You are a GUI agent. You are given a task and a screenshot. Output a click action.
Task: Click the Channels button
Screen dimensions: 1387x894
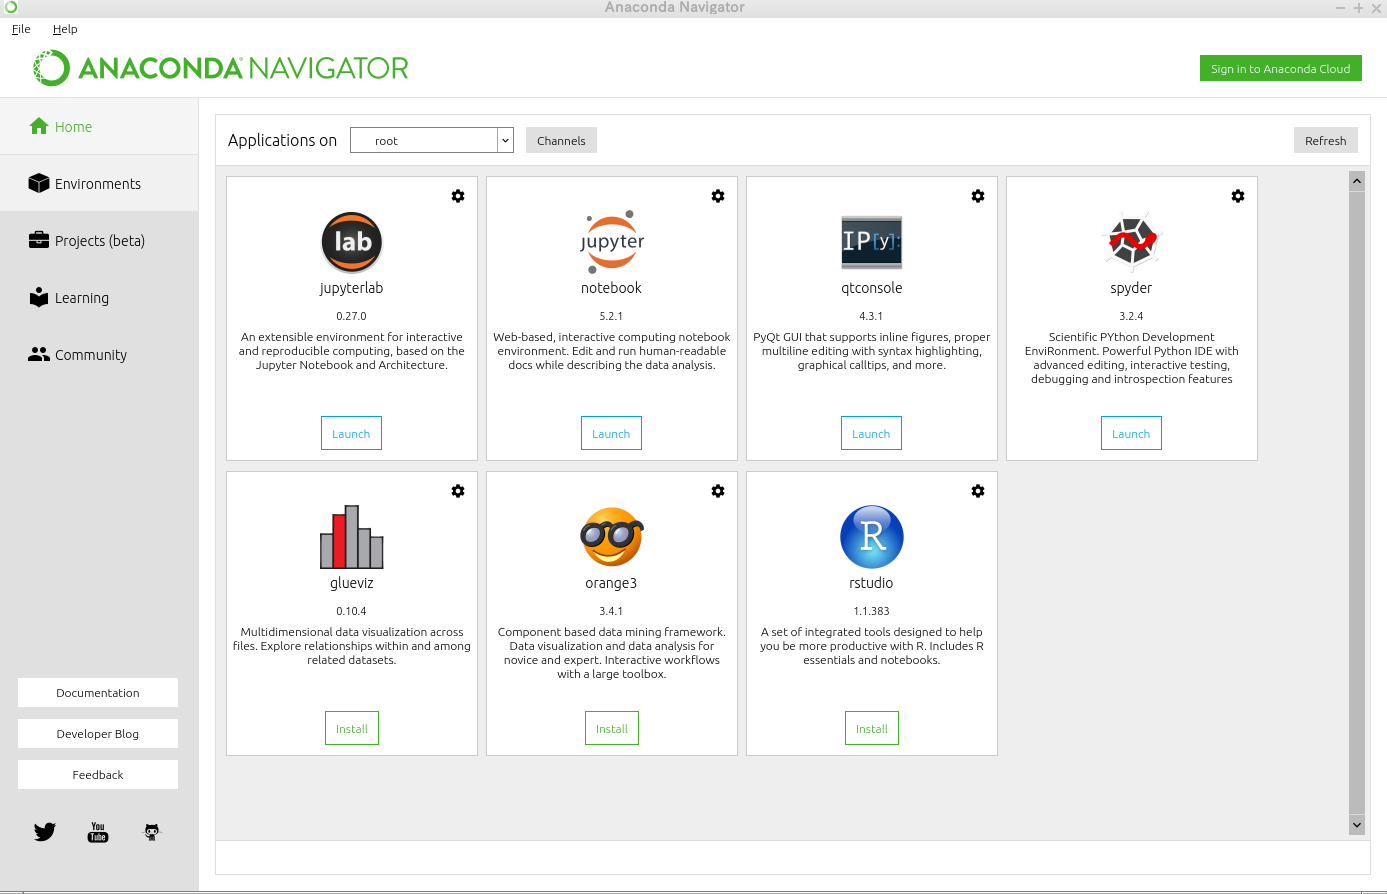(561, 140)
